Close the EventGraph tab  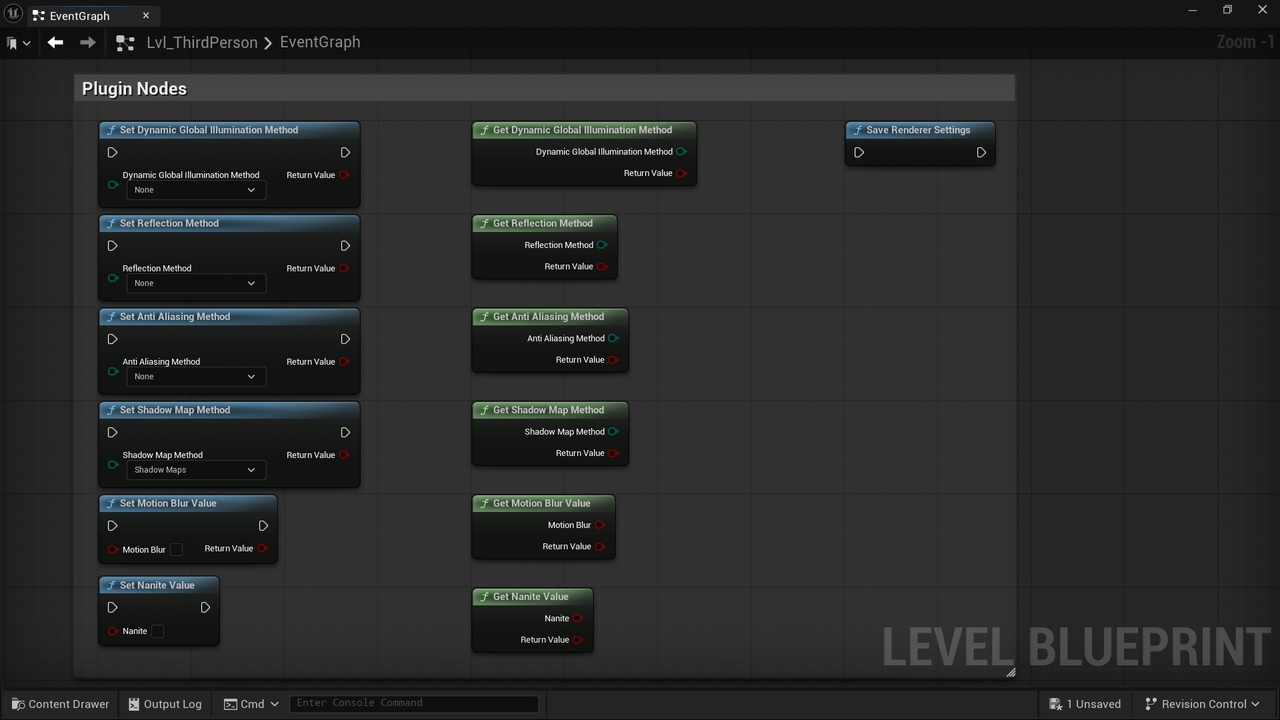[x=146, y=16]
